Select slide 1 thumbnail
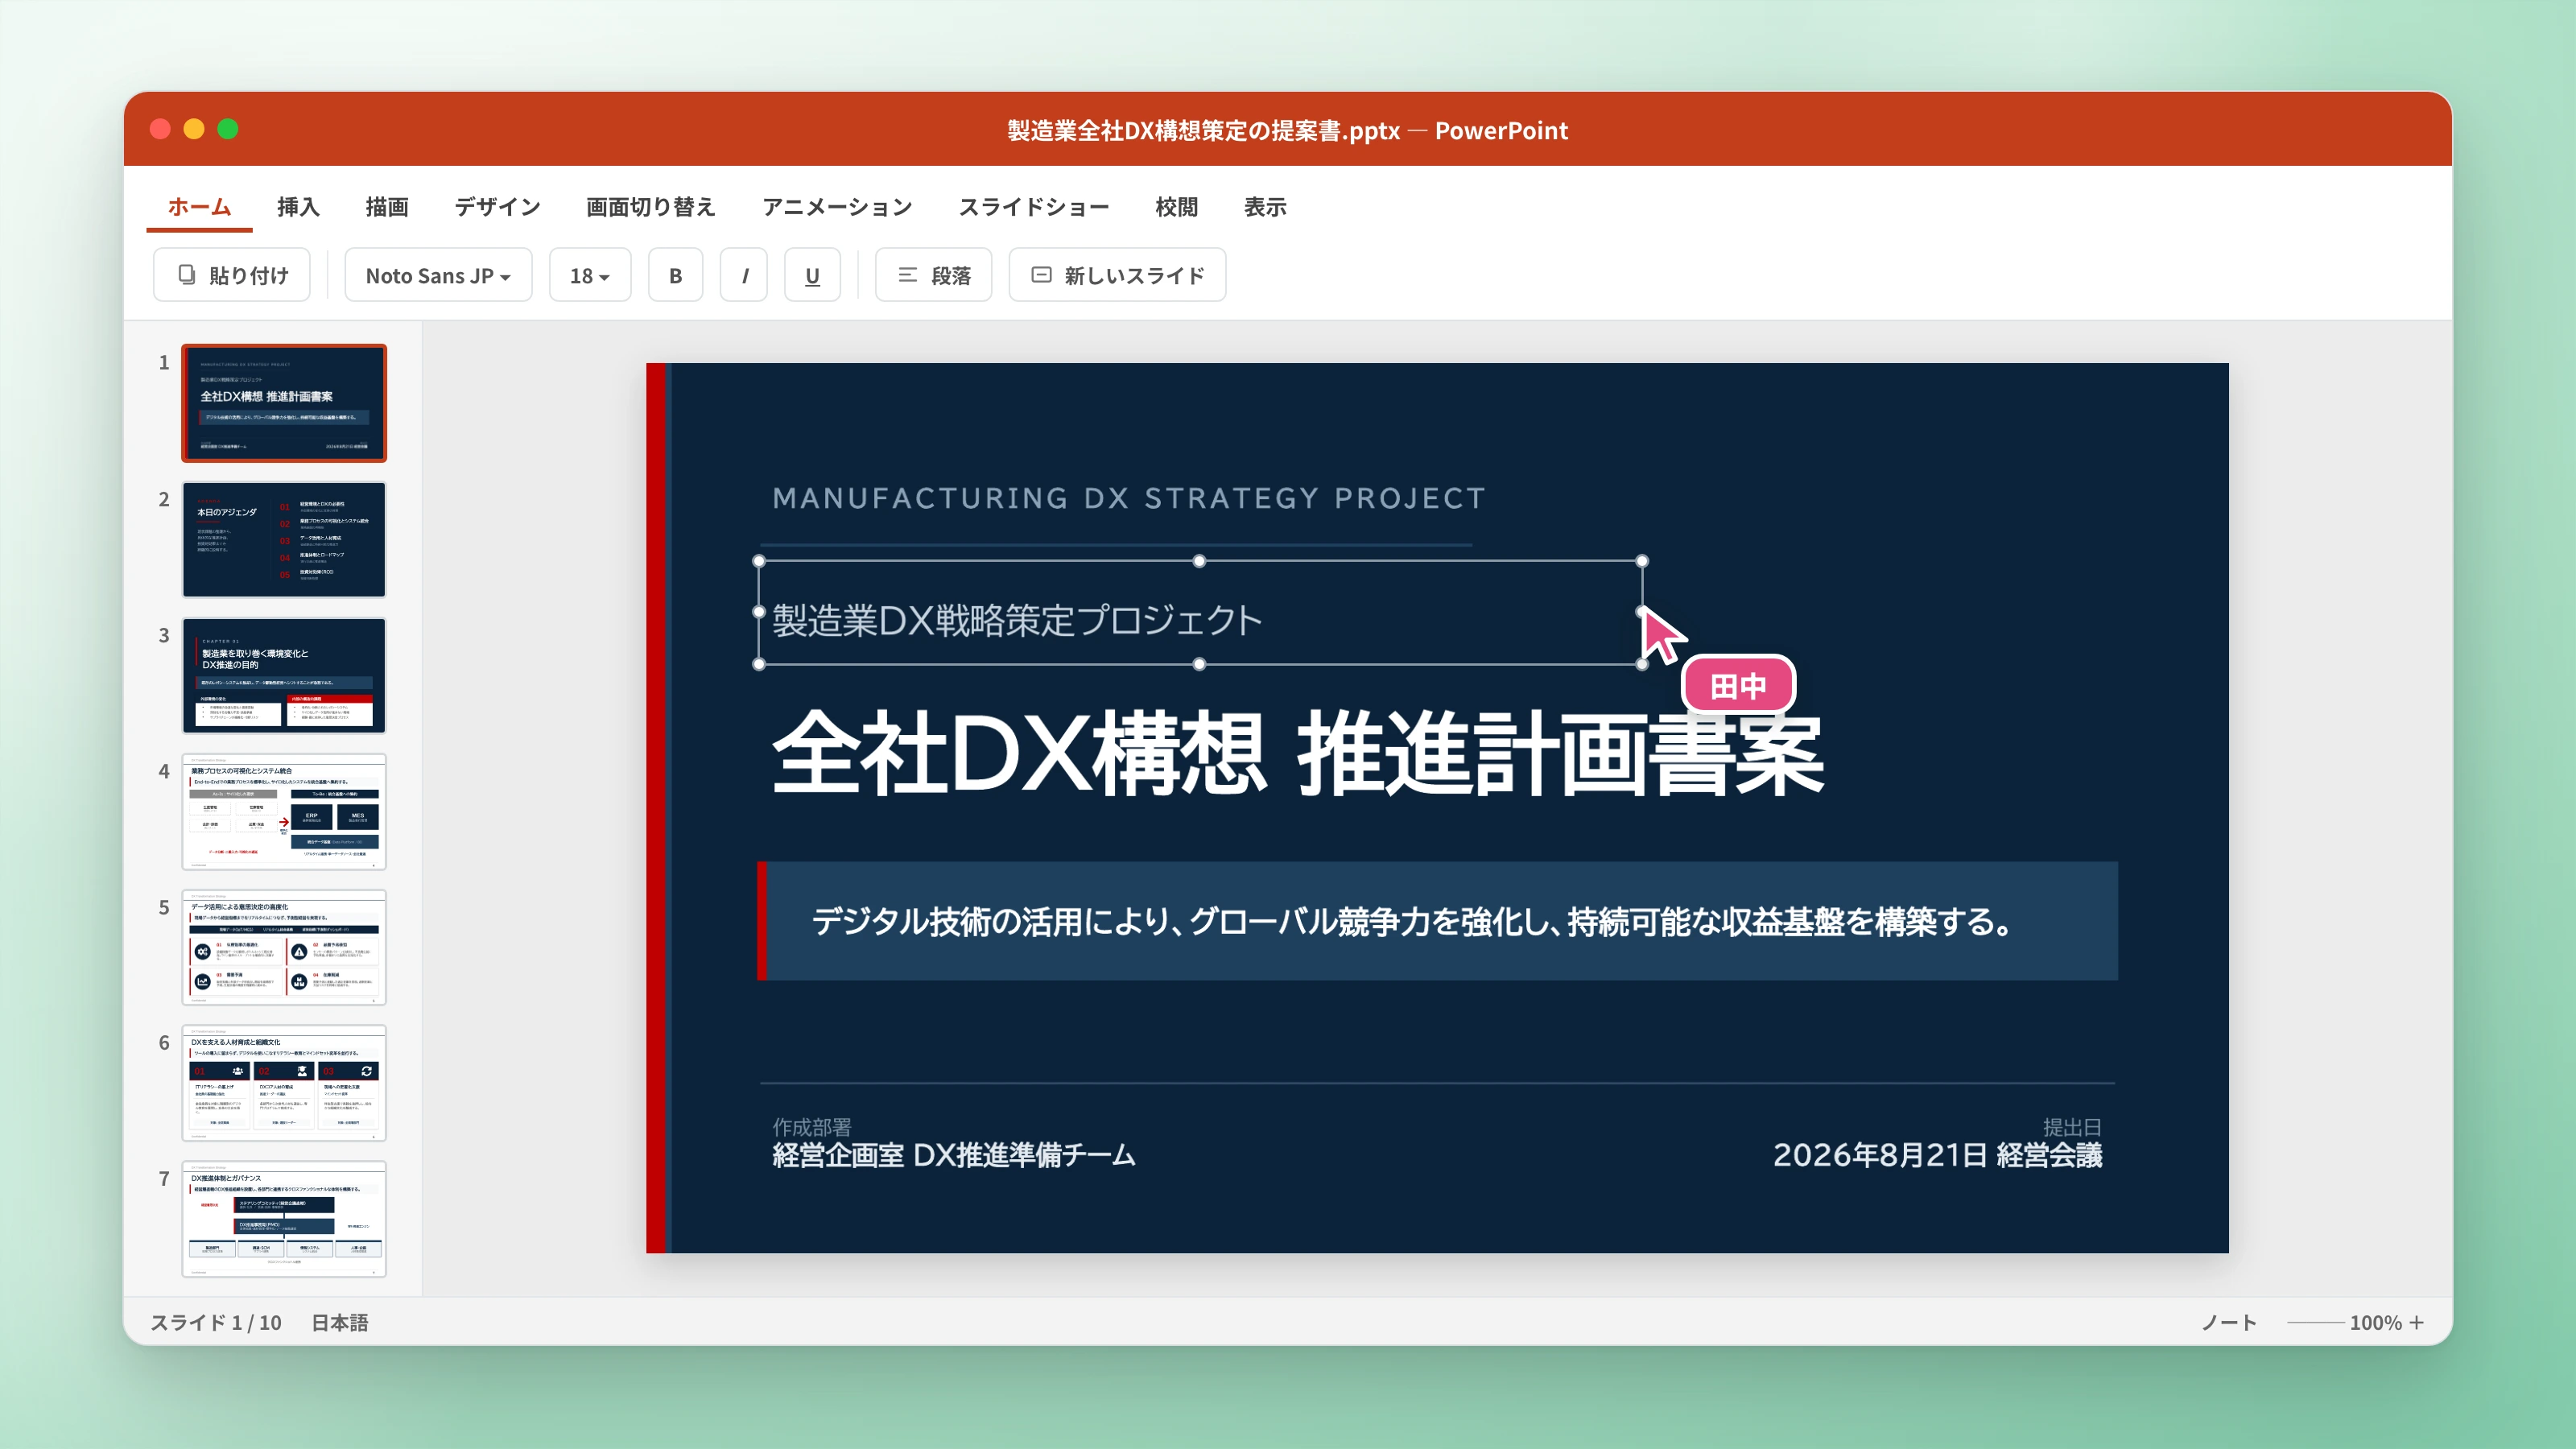 [284, 403]
